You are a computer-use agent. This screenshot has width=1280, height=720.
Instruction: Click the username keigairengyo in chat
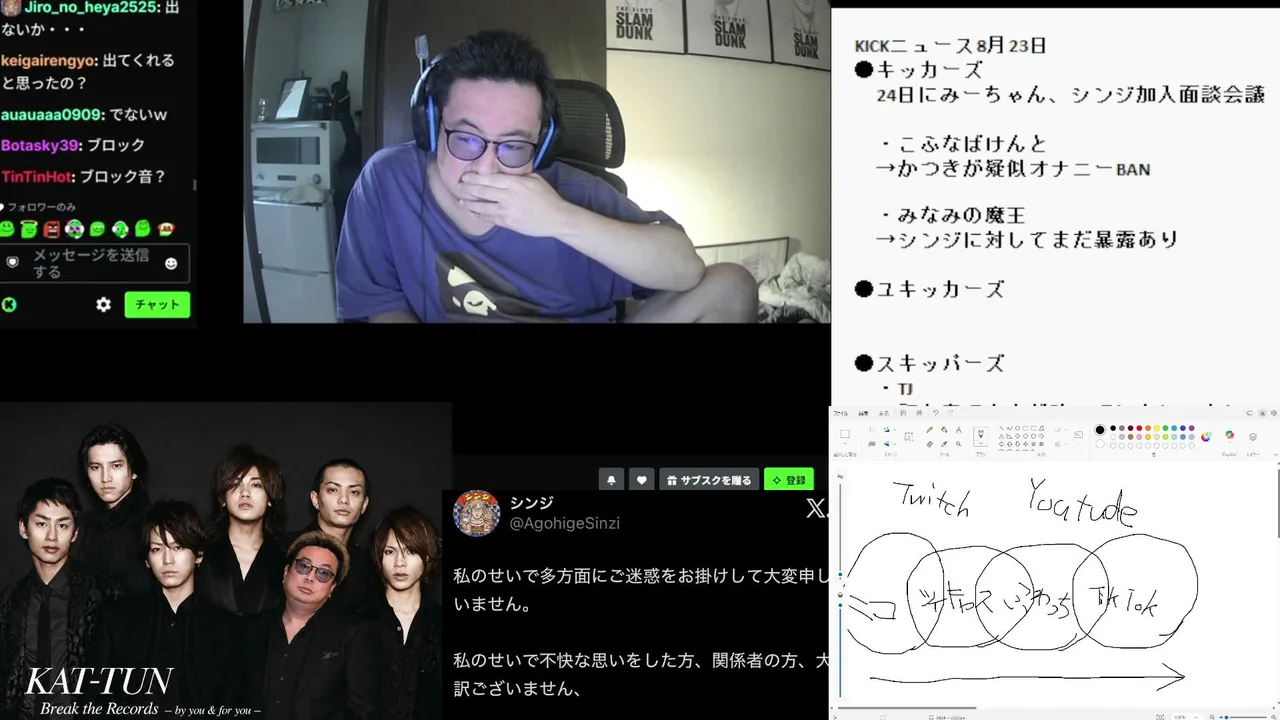46,60
